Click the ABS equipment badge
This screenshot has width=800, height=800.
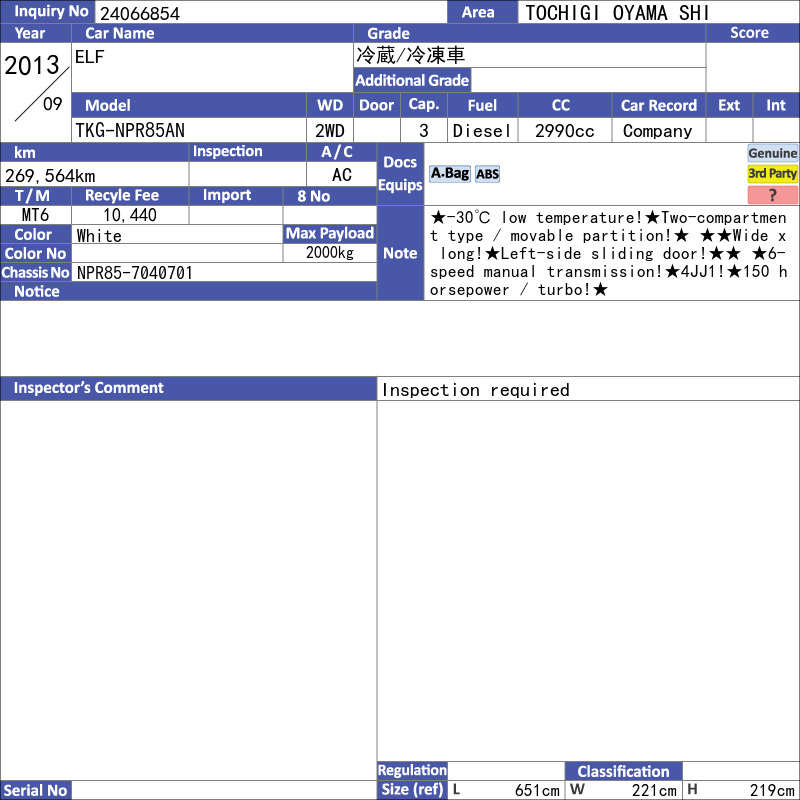pos(487,174)
